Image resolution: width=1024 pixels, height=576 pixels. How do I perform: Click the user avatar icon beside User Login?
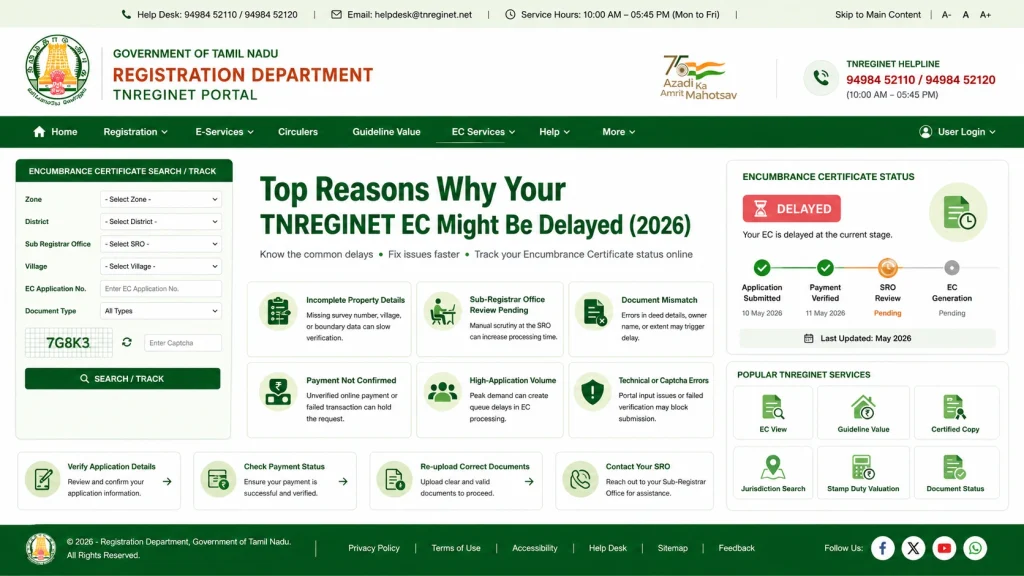coord(925,132)
